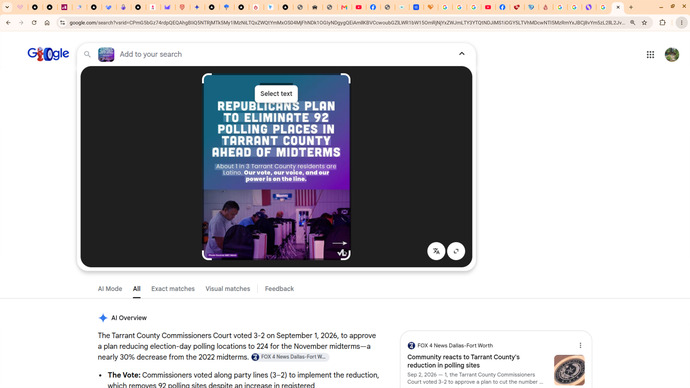
Task: Click the Translate image button
Action: click(x=436, y=251)
